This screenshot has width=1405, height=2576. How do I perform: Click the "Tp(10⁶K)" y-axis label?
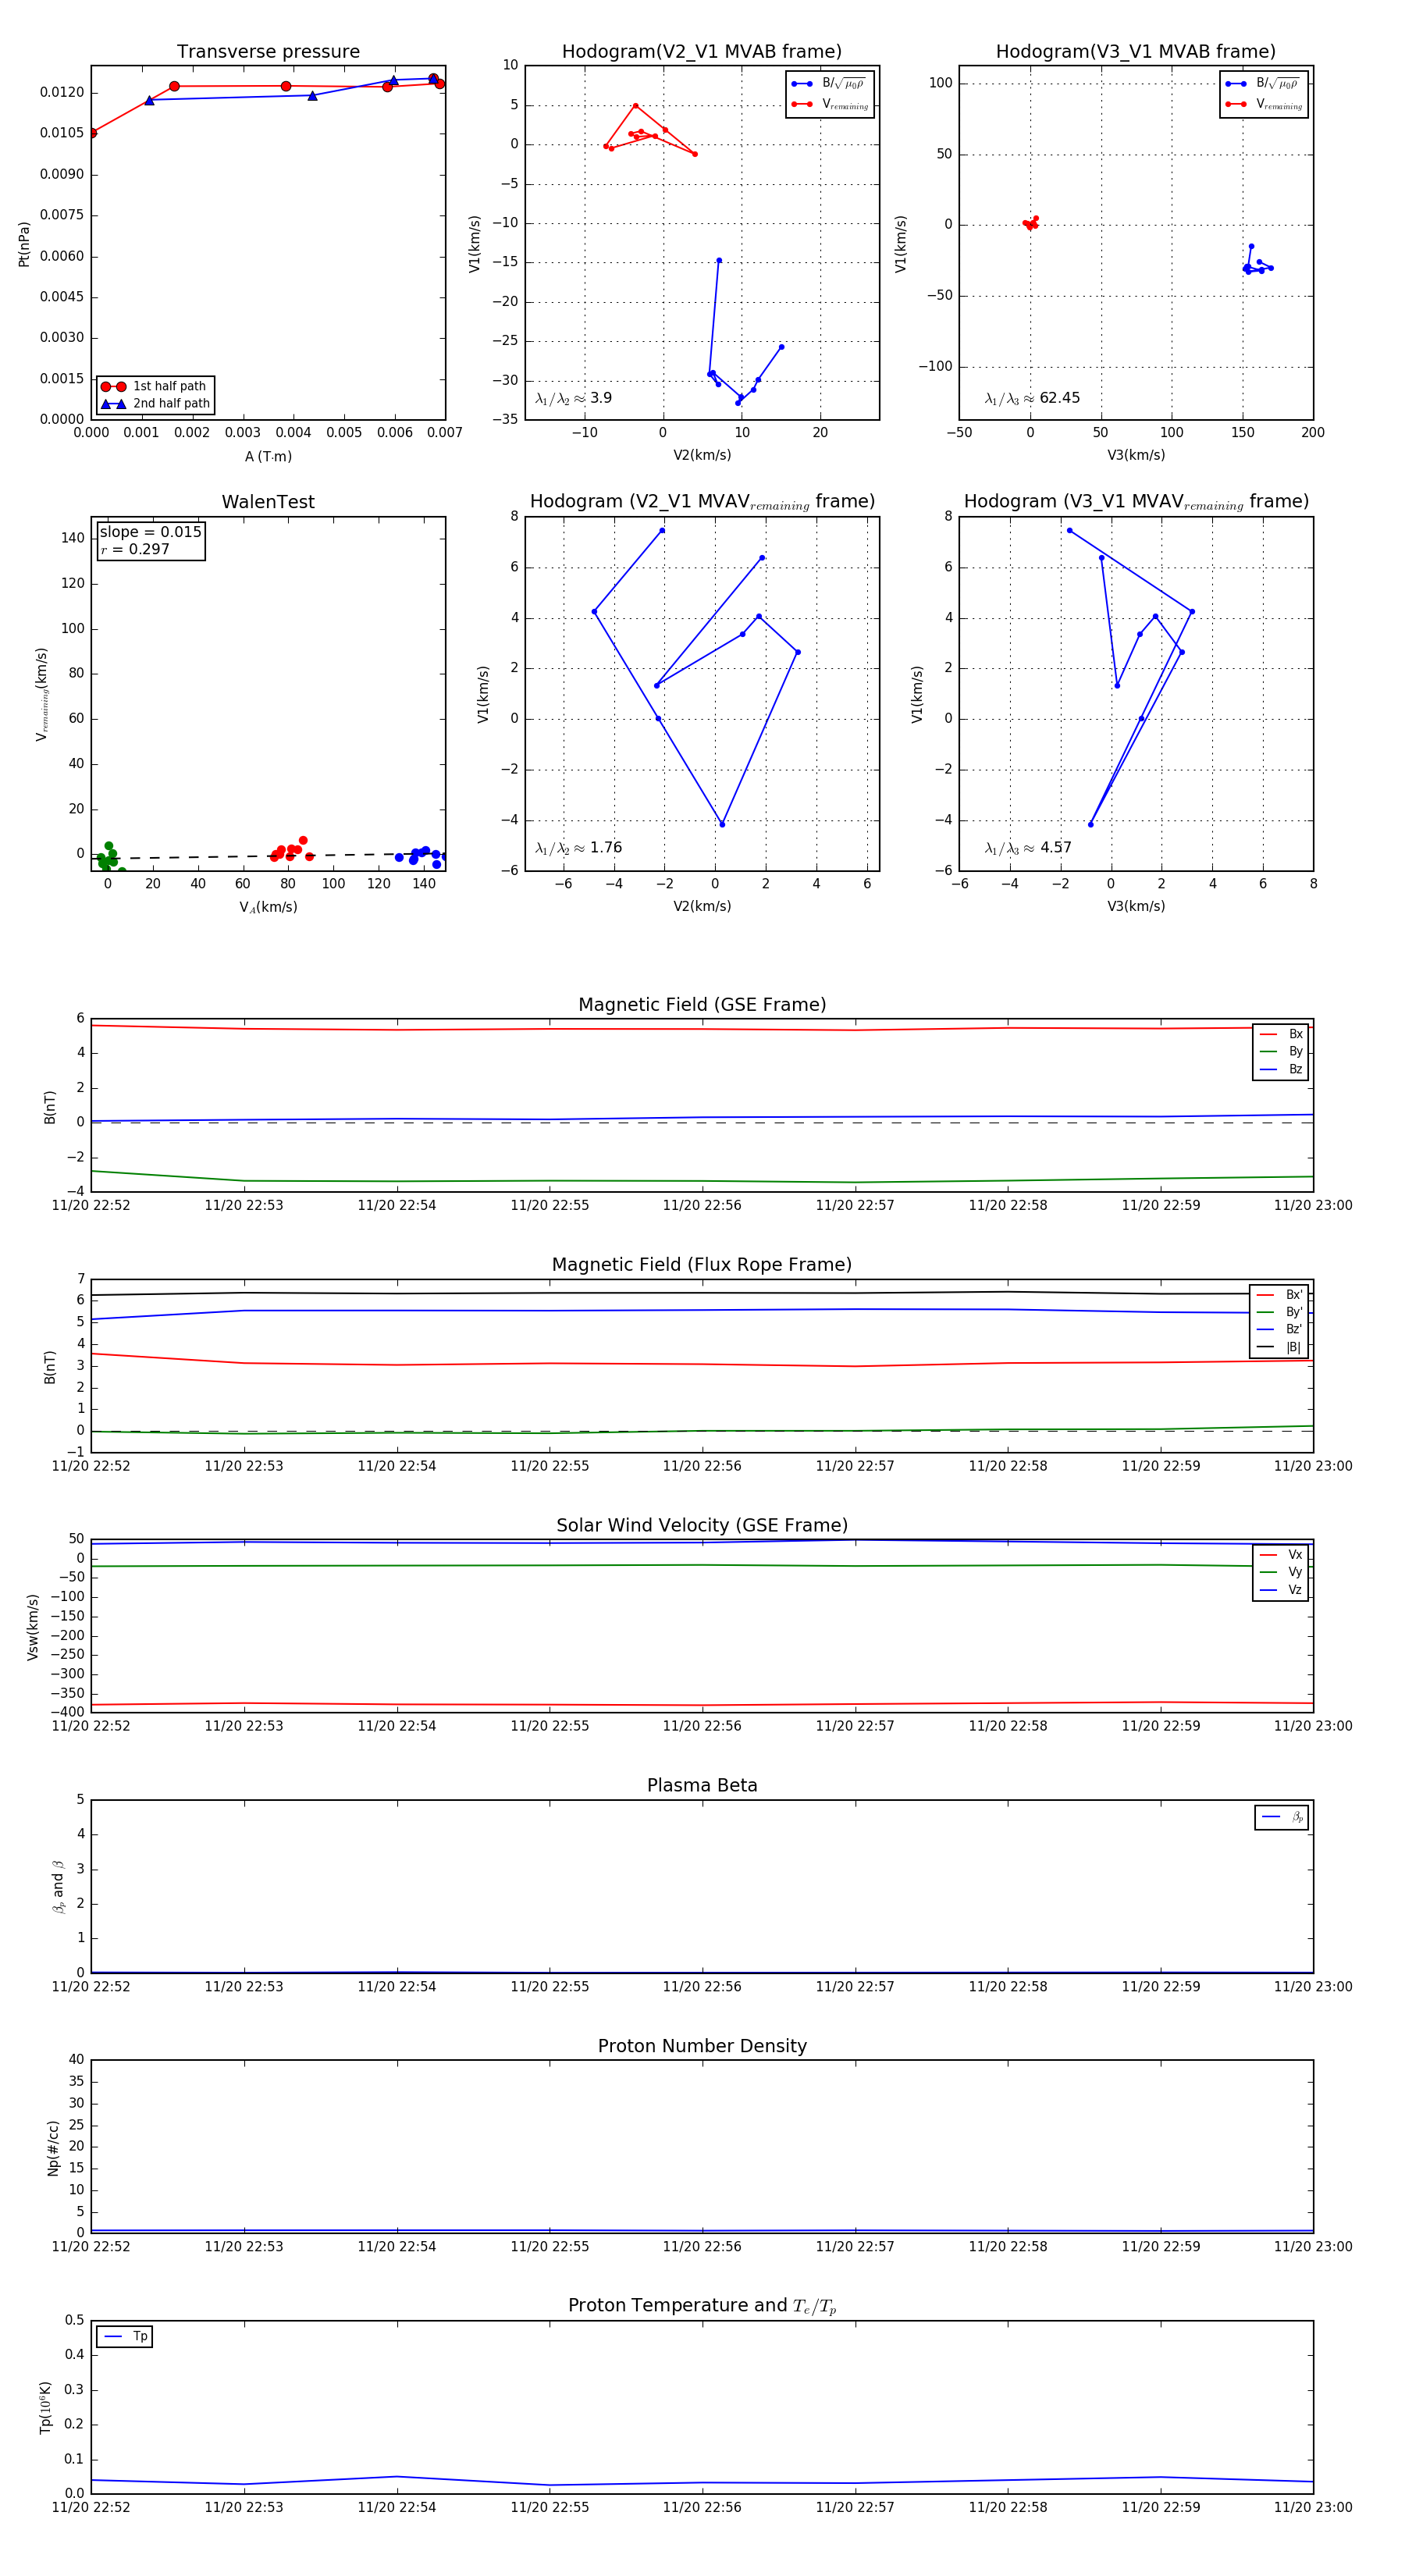(x=45, y=2408)
